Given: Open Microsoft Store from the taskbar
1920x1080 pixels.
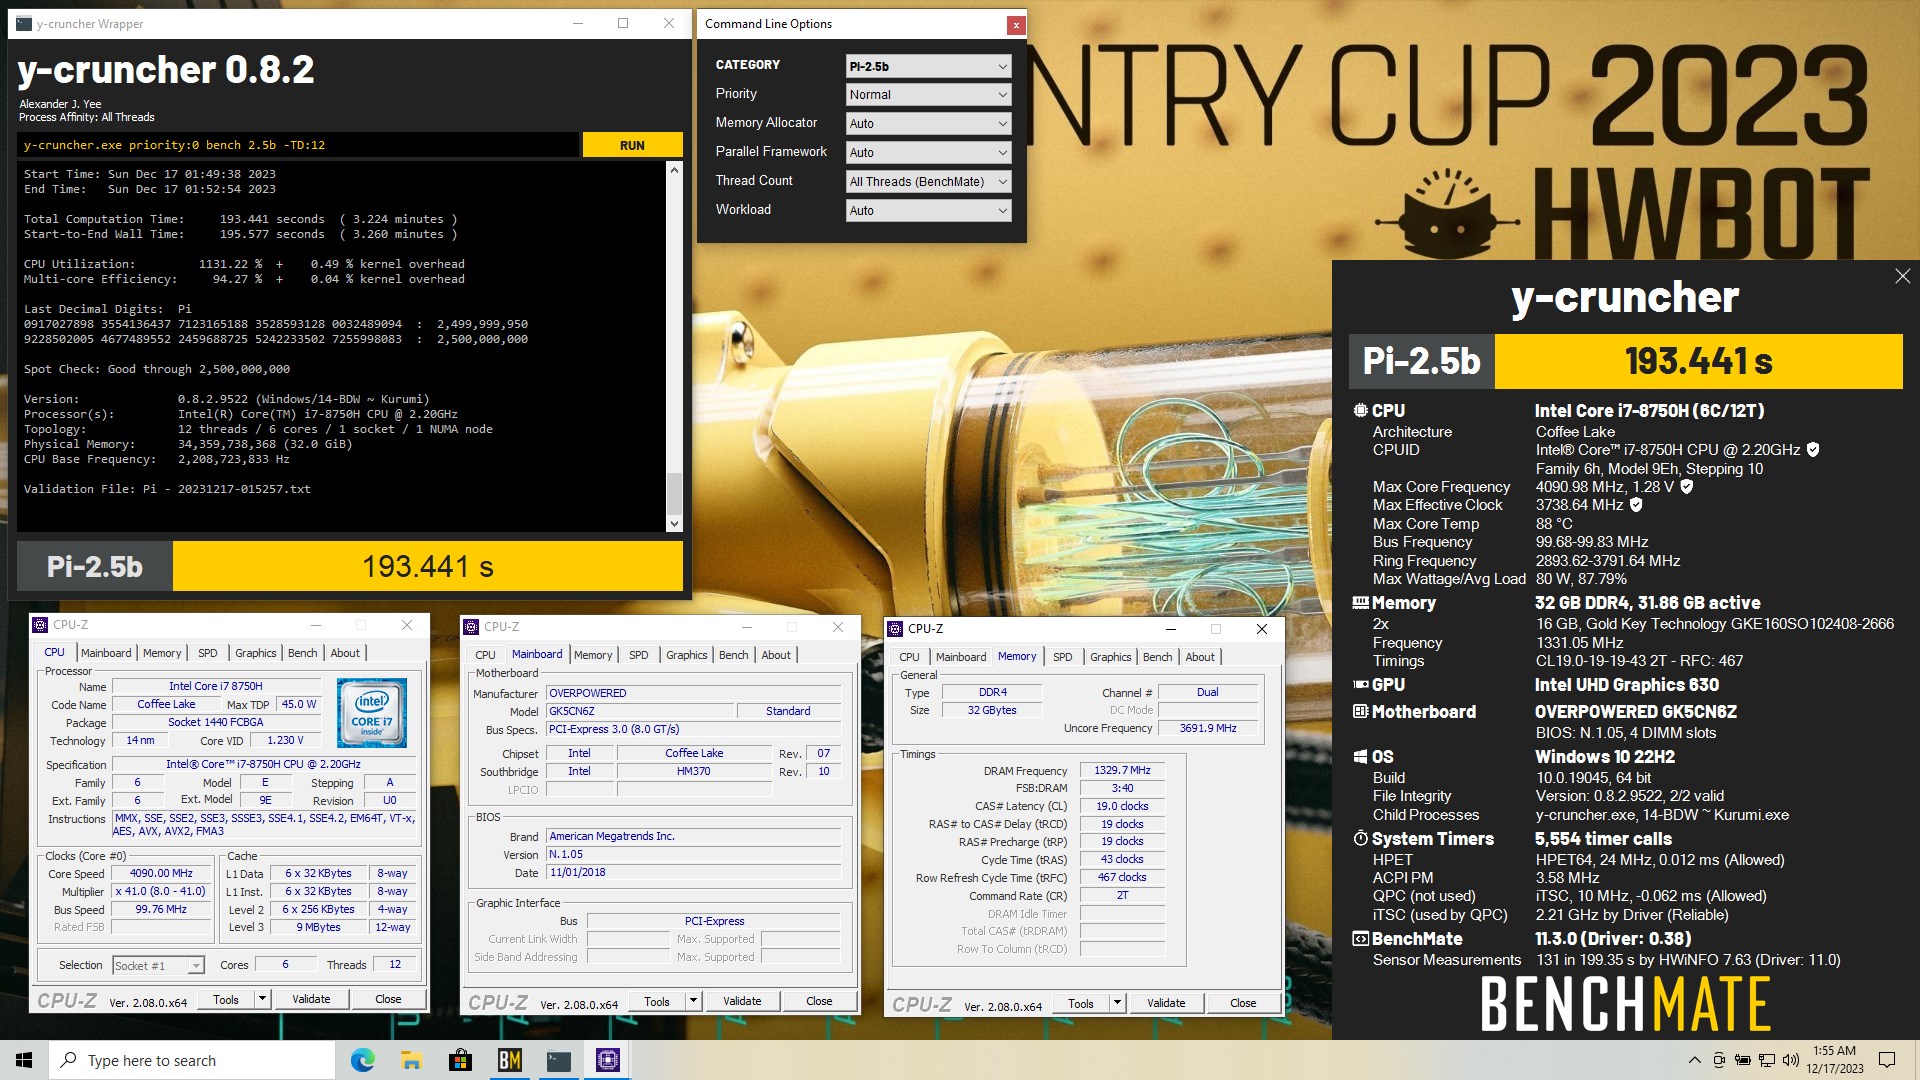Looking at the screenshot, I should pos(460,1060).
